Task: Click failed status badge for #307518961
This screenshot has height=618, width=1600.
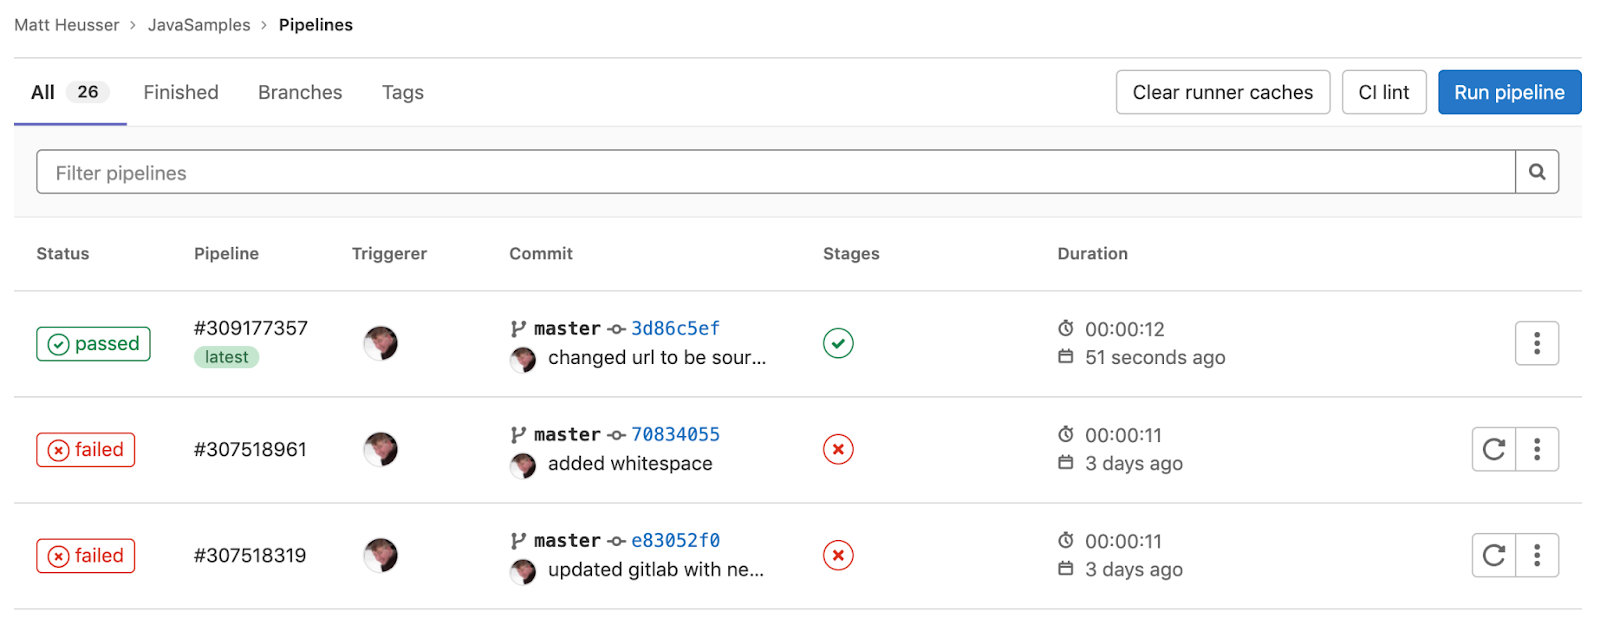Action: coord(86,449)
